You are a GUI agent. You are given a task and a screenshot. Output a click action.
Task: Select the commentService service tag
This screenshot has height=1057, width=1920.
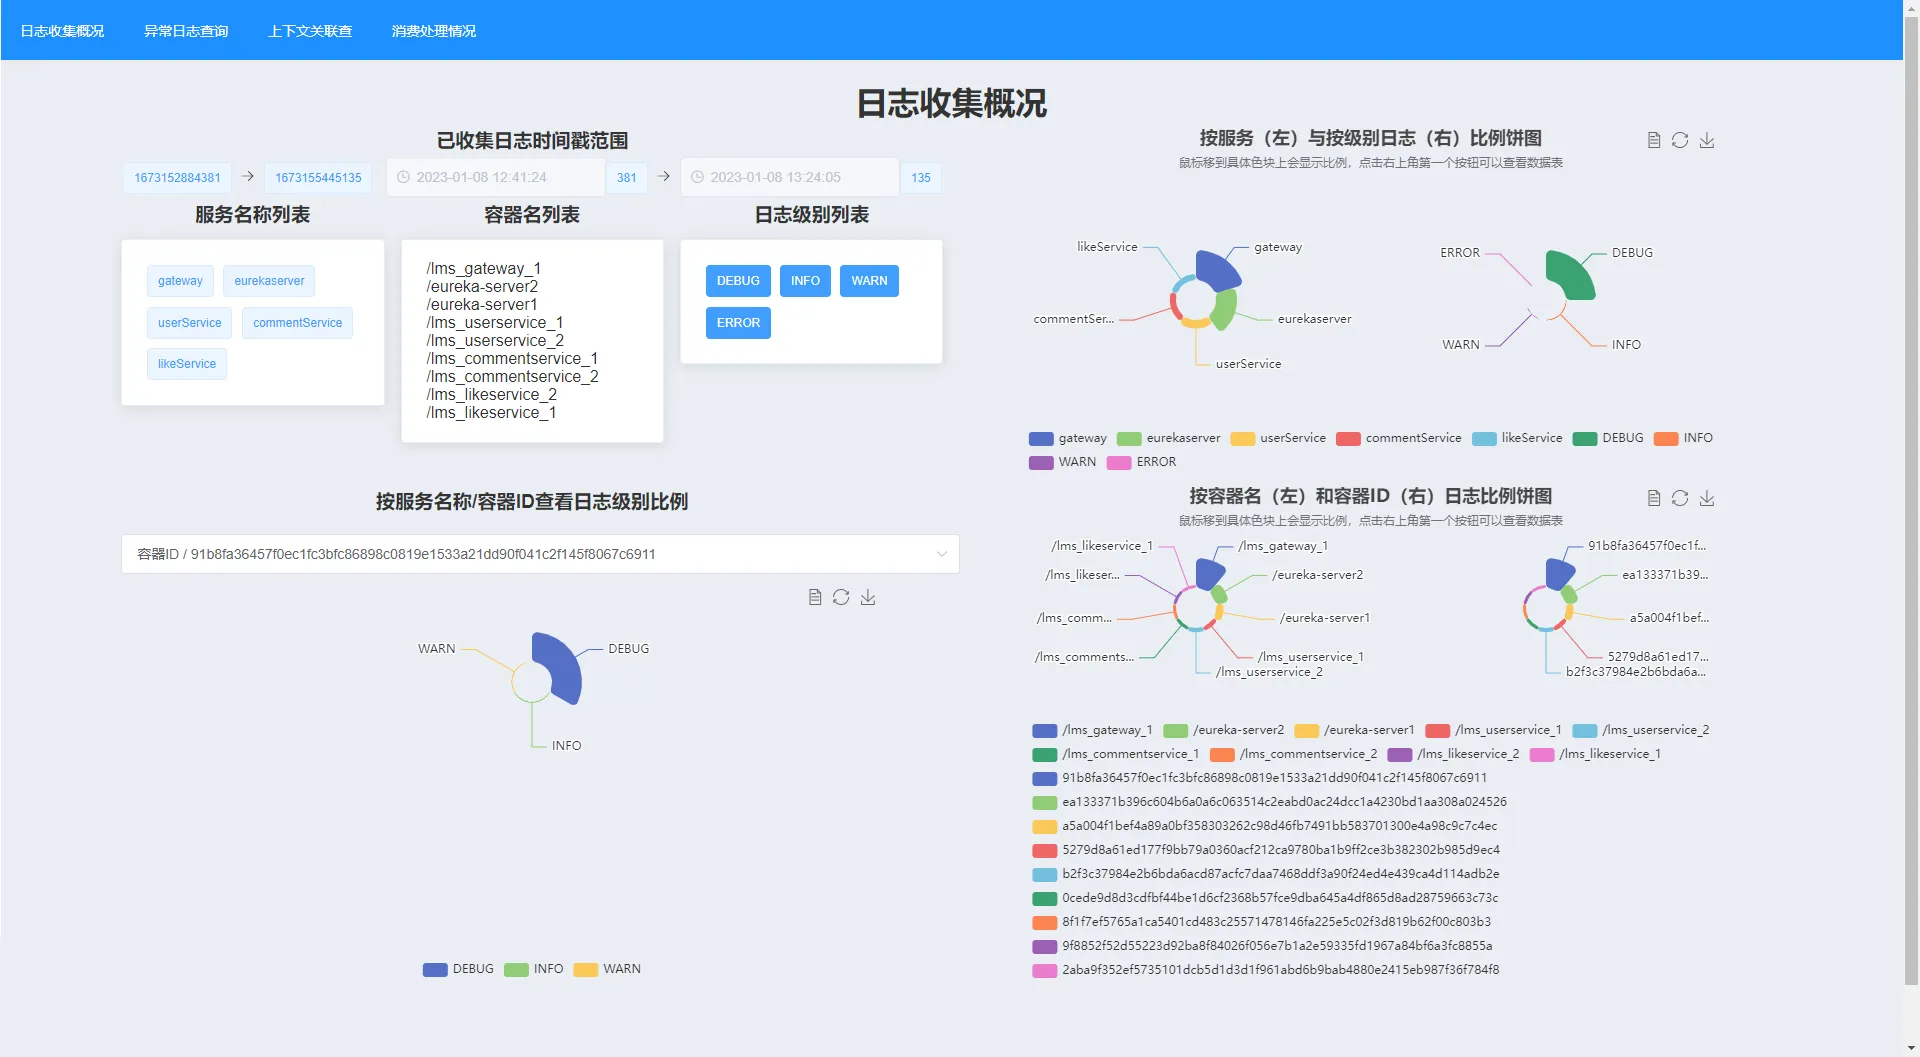[x=297, y=323]
